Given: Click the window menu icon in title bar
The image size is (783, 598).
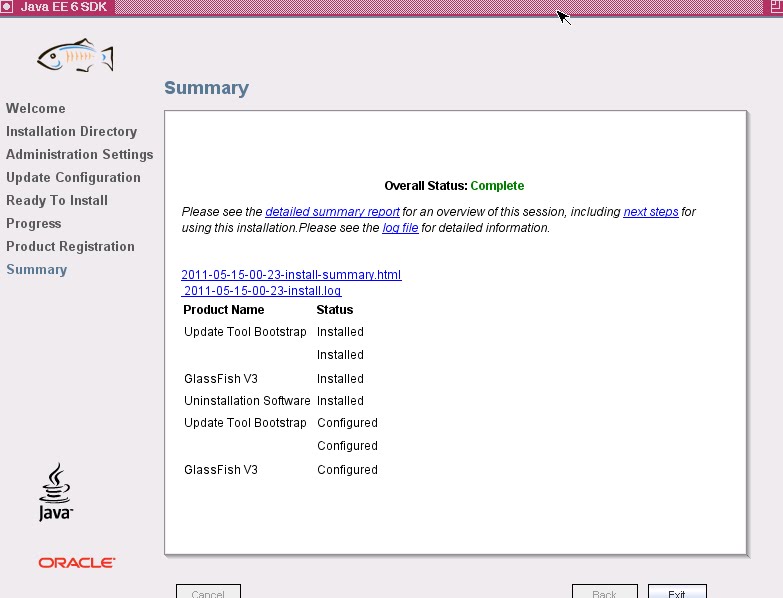Looking at the screenshot, I should (6, 6).
